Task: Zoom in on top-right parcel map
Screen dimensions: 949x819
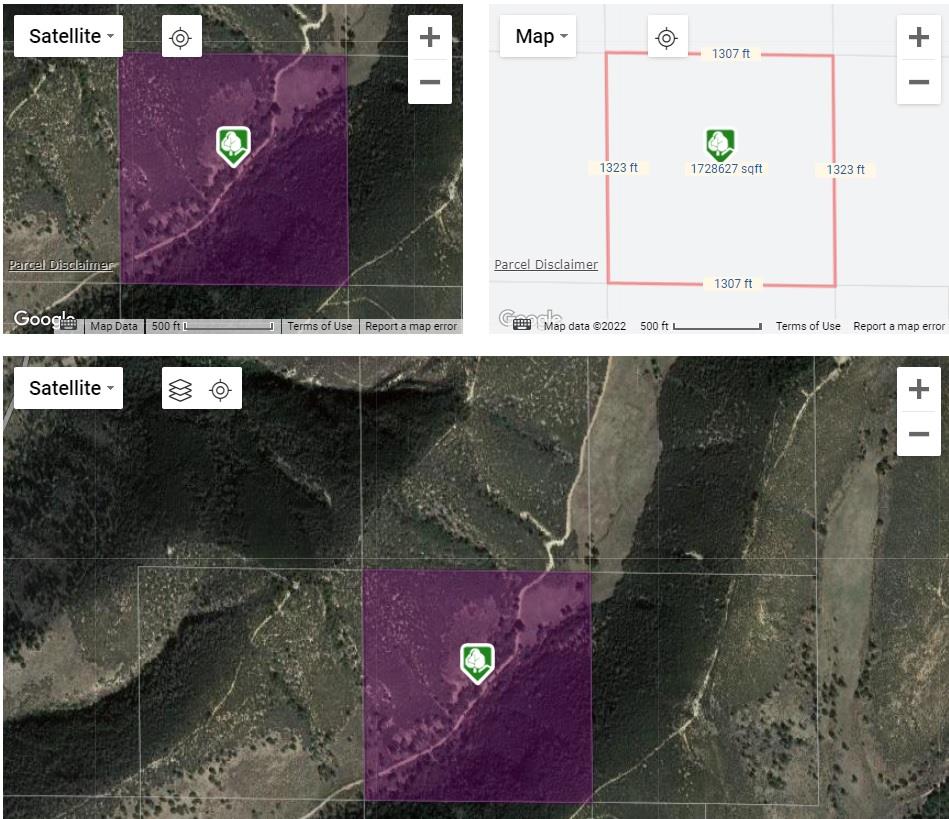Action: coord(919,38)
